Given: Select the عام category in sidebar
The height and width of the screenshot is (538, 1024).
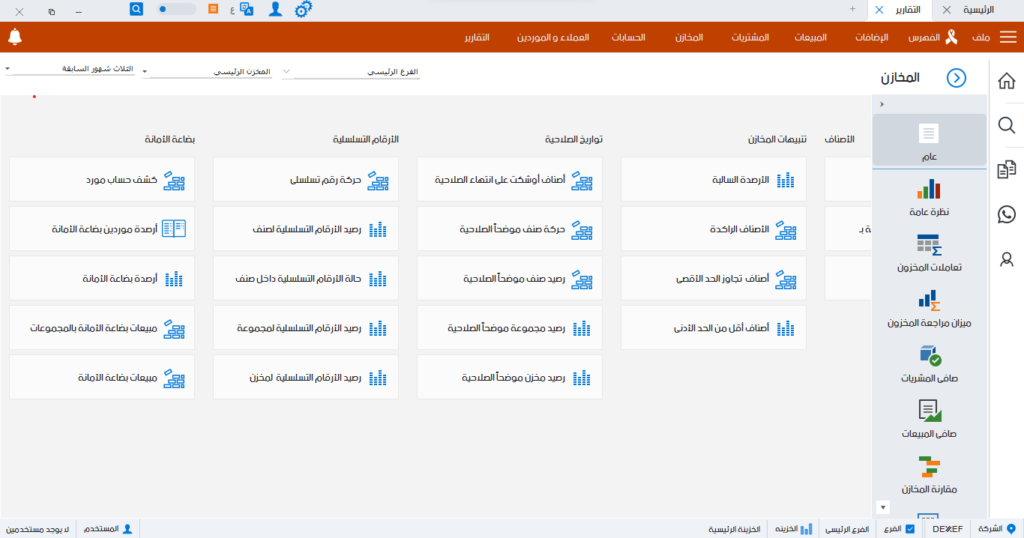Looking at the screenshot, I should (x=929, y=140).
